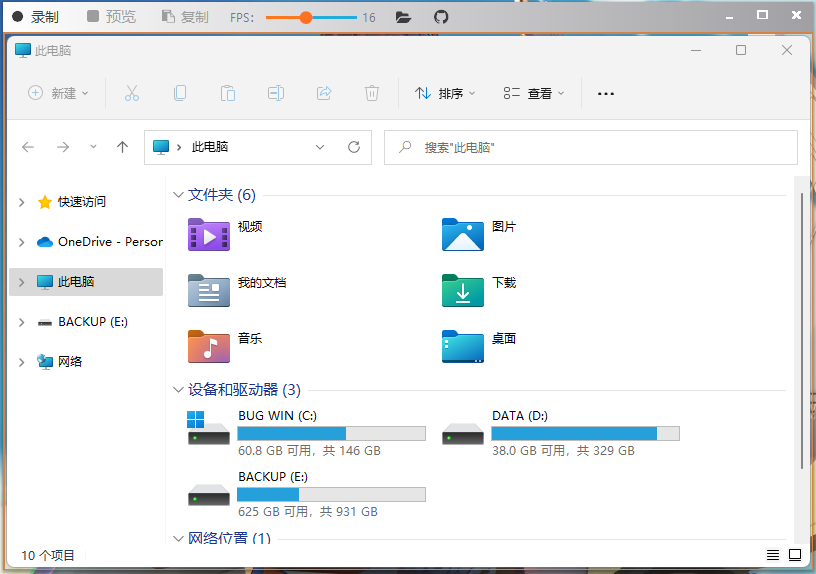Click the BUG WIN (C:) usage bar
Screen dimensions: 816x574
click(x=332, y=433)
